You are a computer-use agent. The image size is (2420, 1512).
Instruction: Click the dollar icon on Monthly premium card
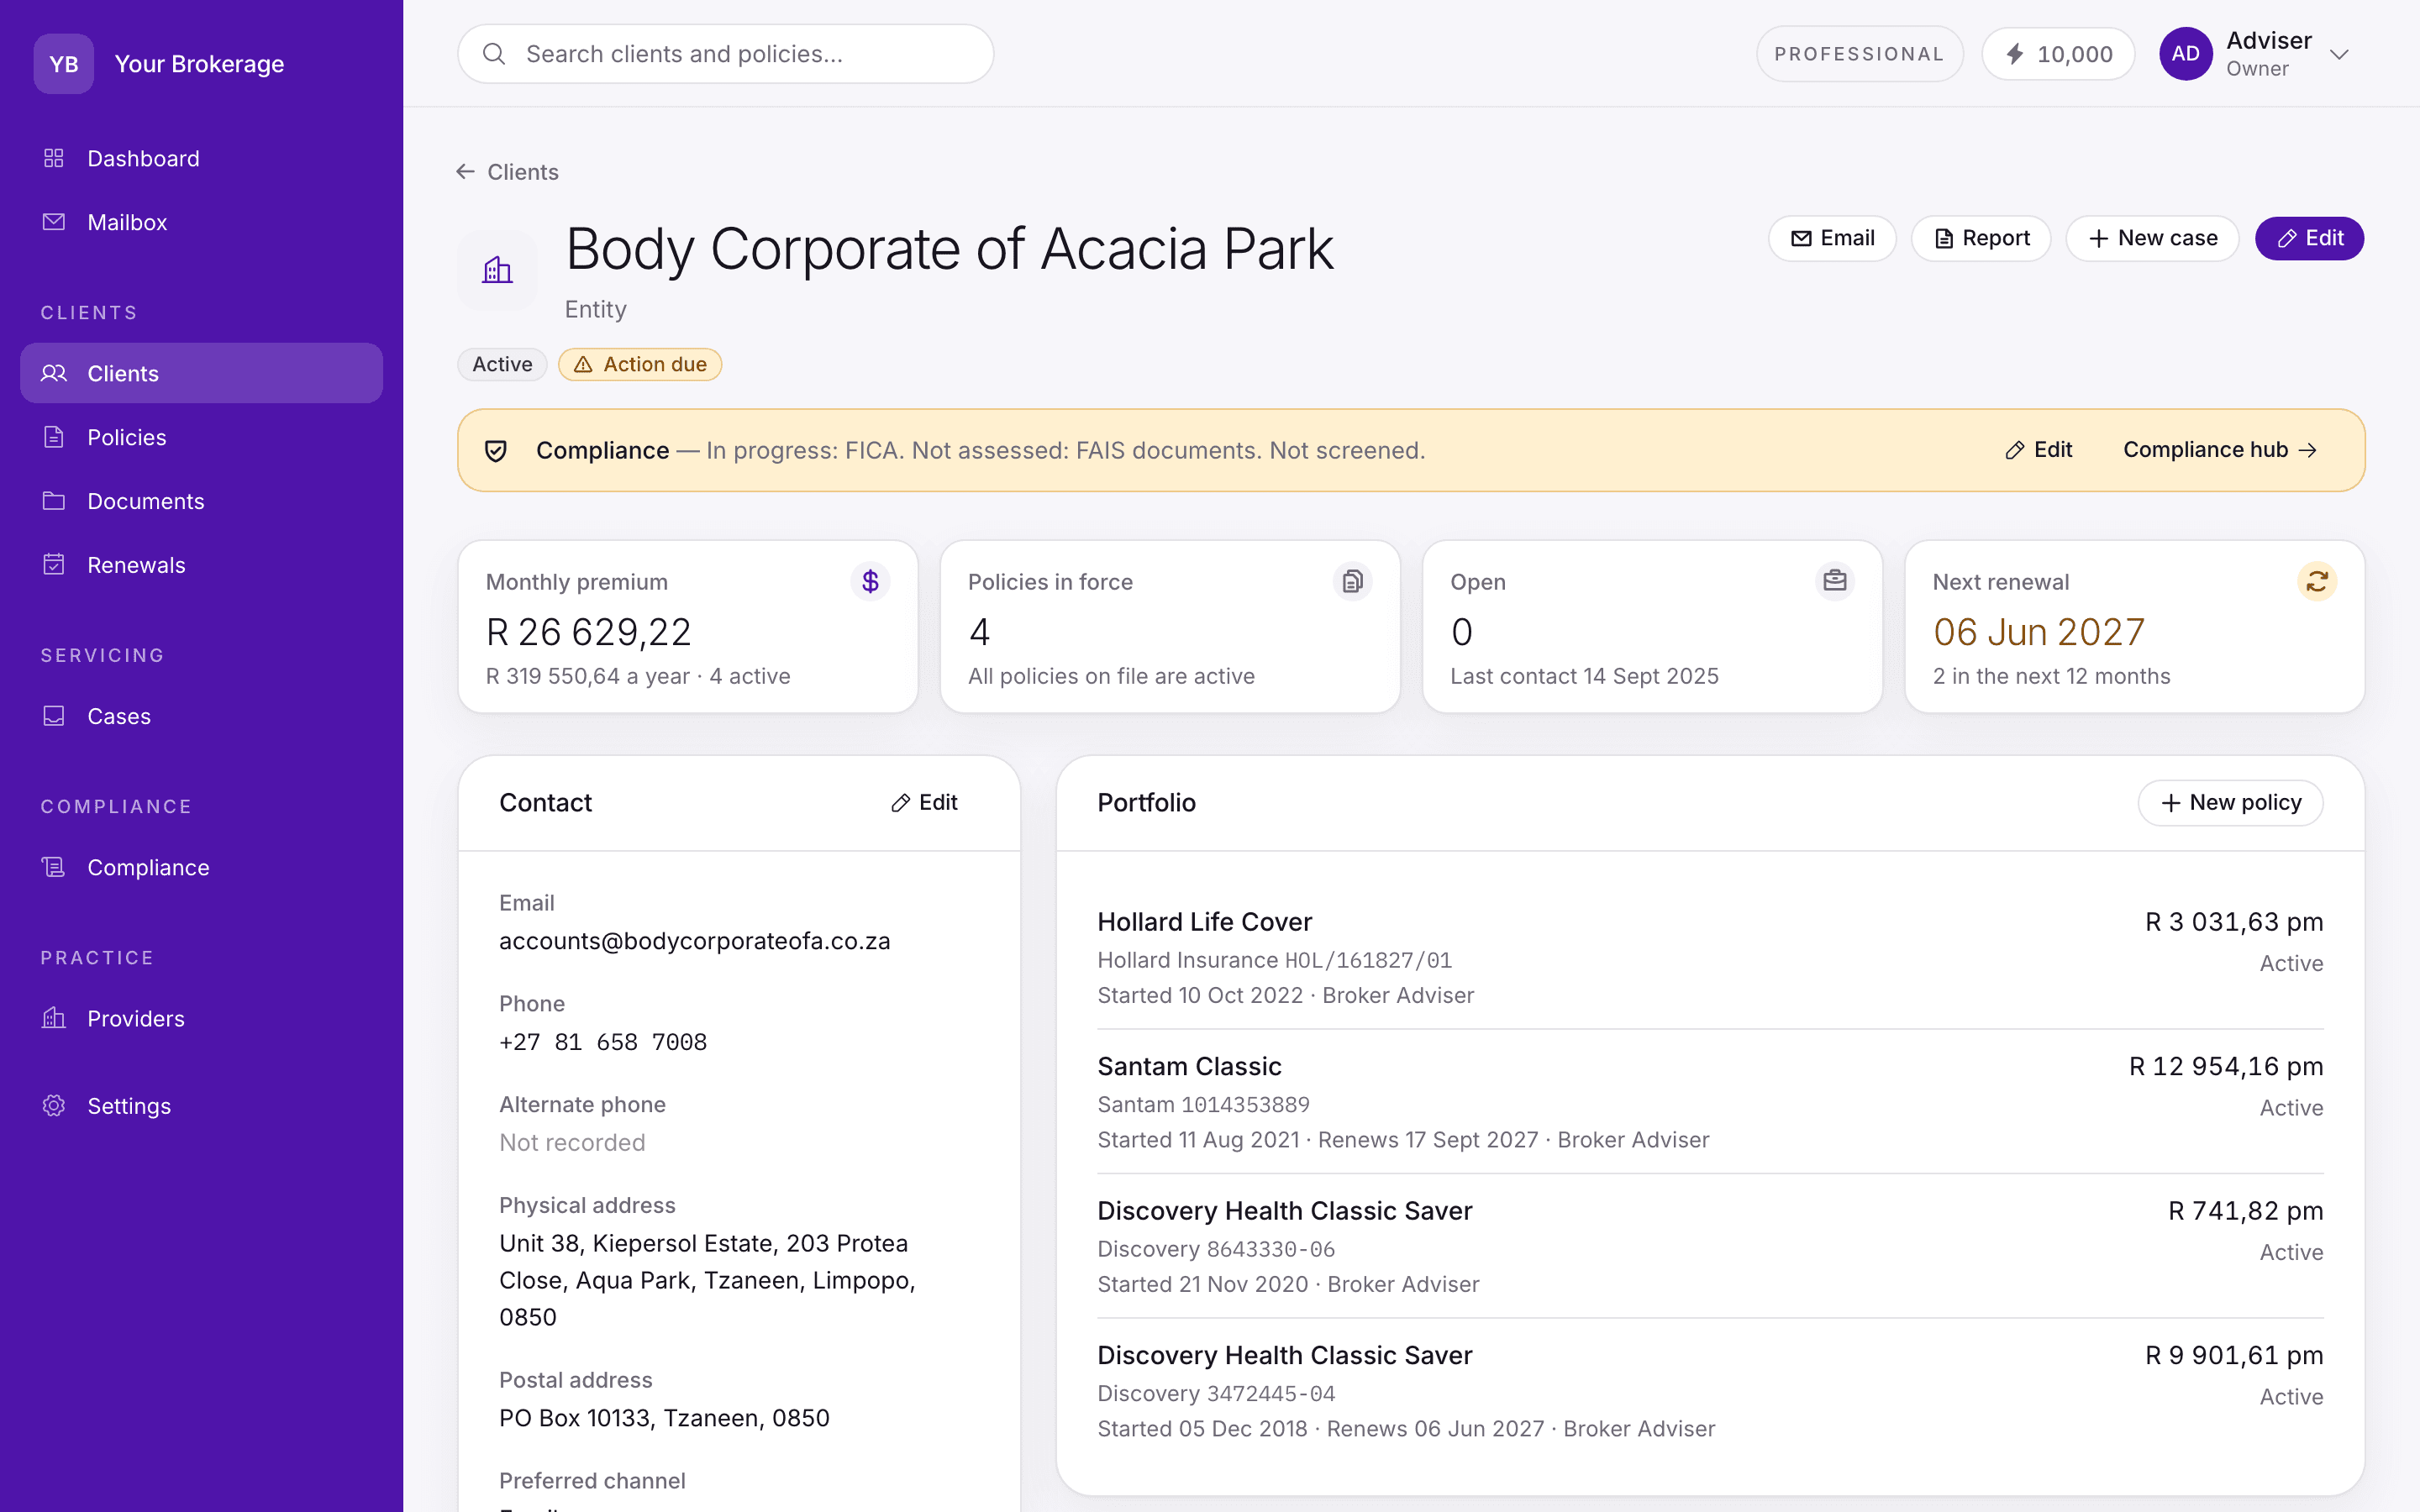pyautogui.click(x=870, y=581)
